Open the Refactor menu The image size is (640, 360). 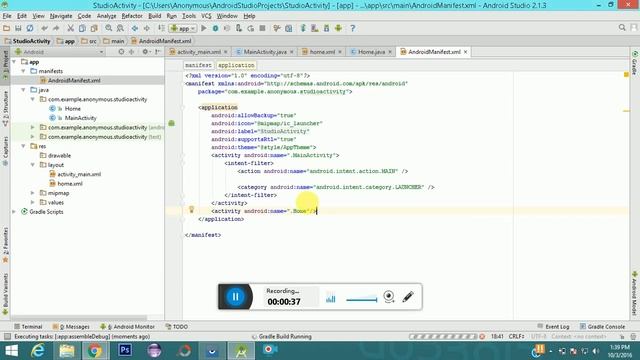[132, 16]
